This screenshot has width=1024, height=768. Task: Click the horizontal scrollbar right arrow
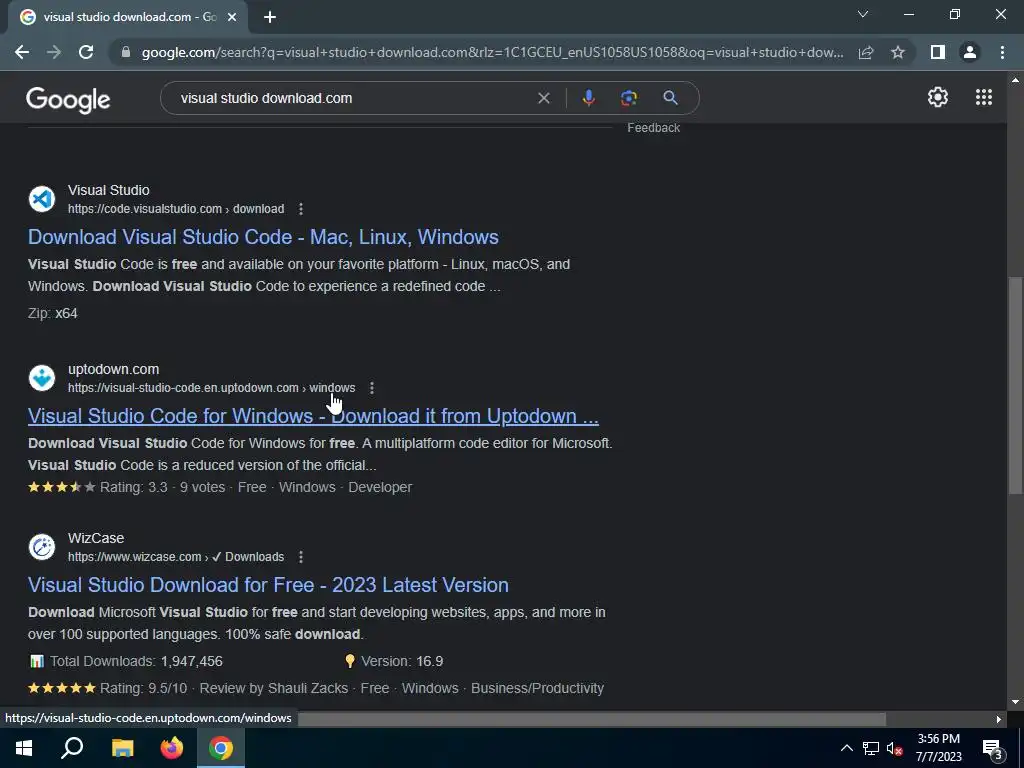tap(999, 719)
